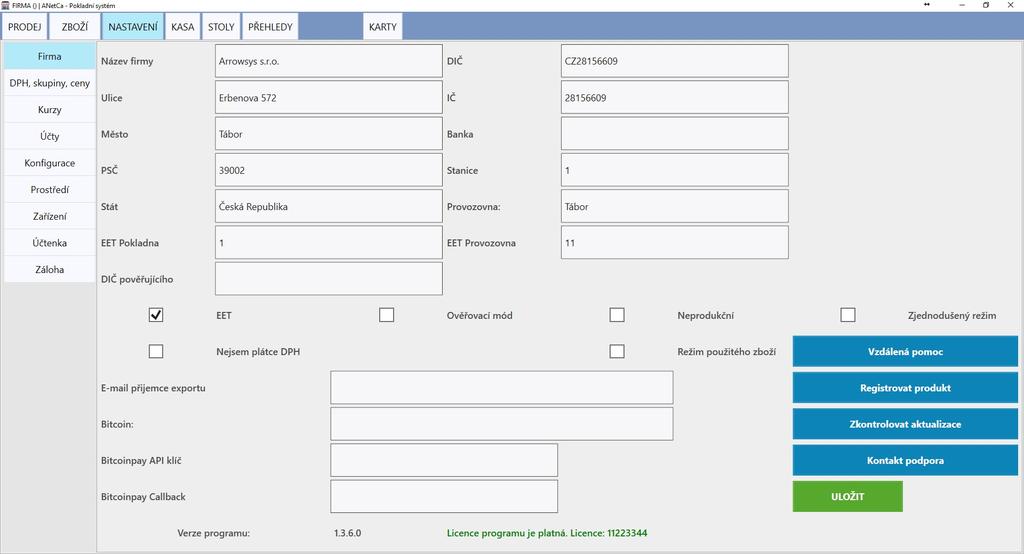1024x554 pixels.
Task: Go to Konfigurace settings
Action: 50,163
